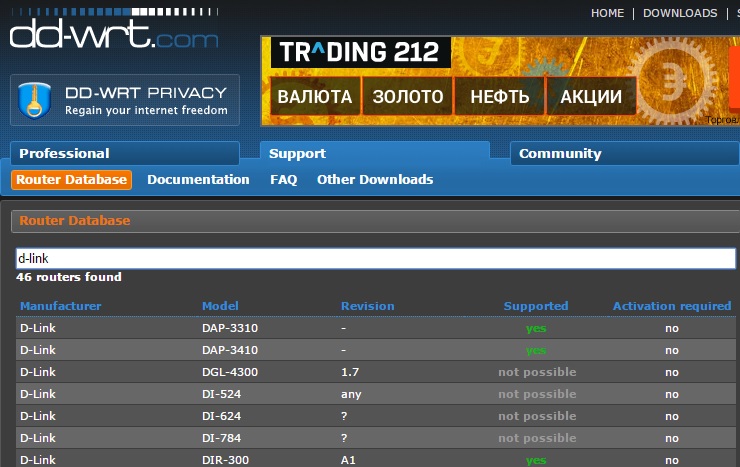
Task: Click the 'yes' supported value for DAP-3310
Action: coord(536,328)
